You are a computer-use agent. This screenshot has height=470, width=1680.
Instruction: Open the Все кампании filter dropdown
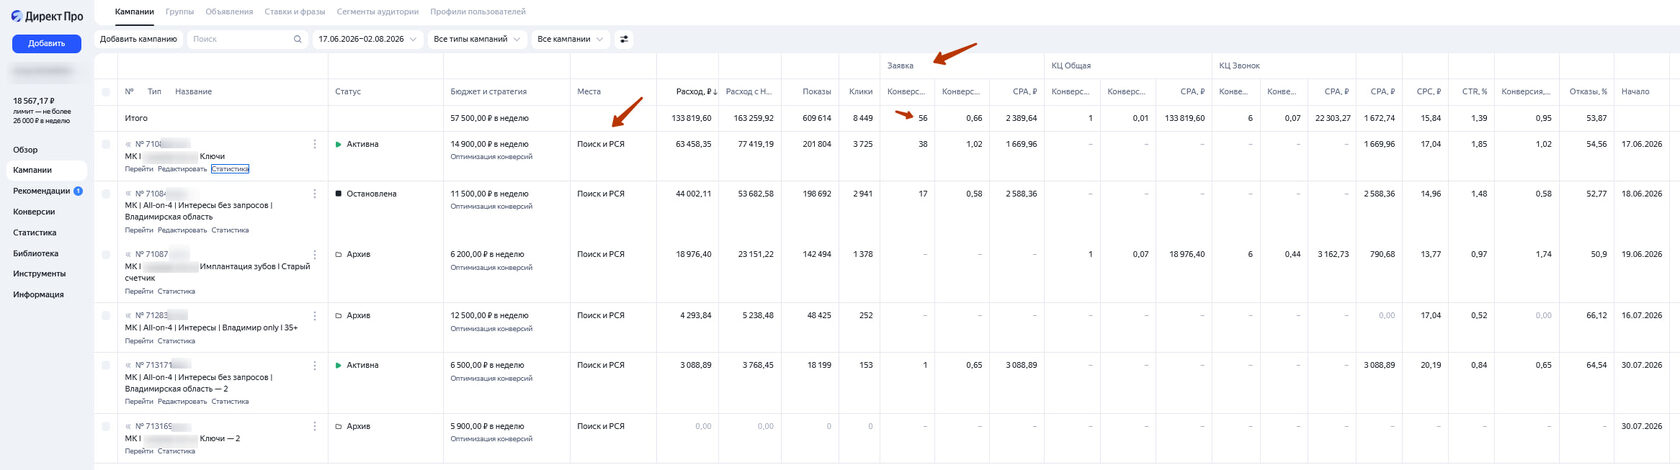(x=570, y=39)
